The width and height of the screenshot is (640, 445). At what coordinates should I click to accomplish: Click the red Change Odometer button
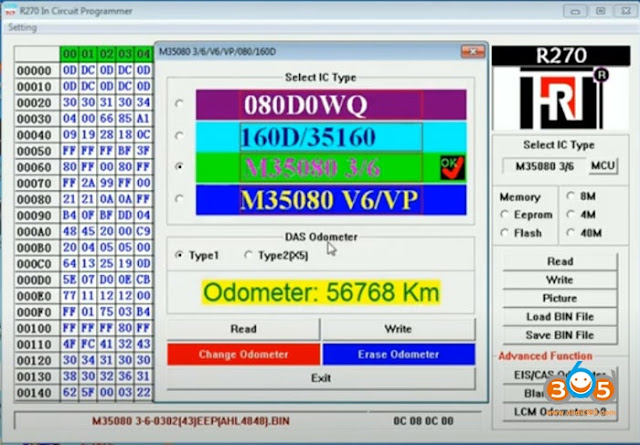pyautogui.click(x=244, y=354)
